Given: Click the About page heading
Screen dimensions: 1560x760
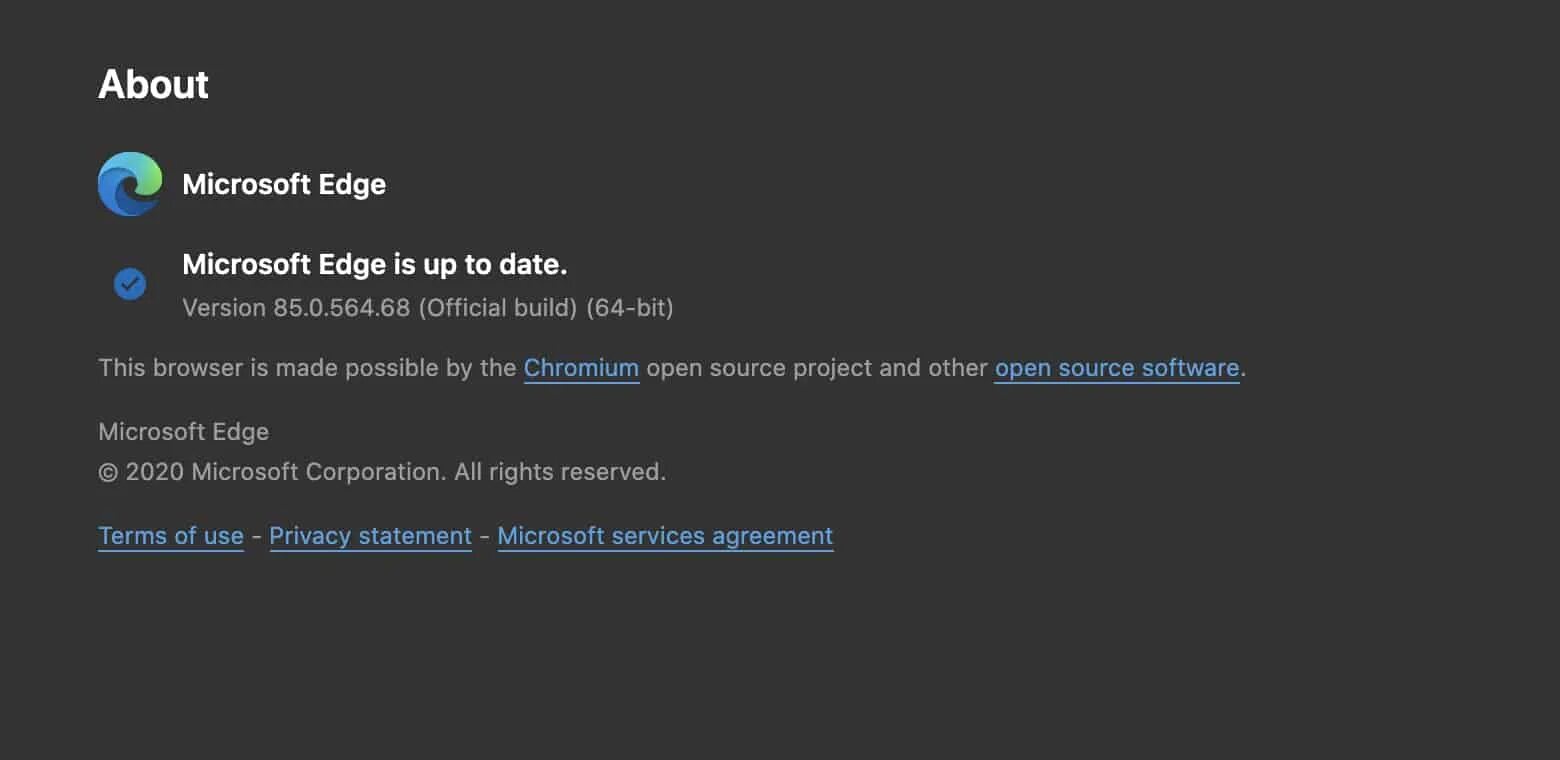Looking at the screenshot, I should point(154,85).
